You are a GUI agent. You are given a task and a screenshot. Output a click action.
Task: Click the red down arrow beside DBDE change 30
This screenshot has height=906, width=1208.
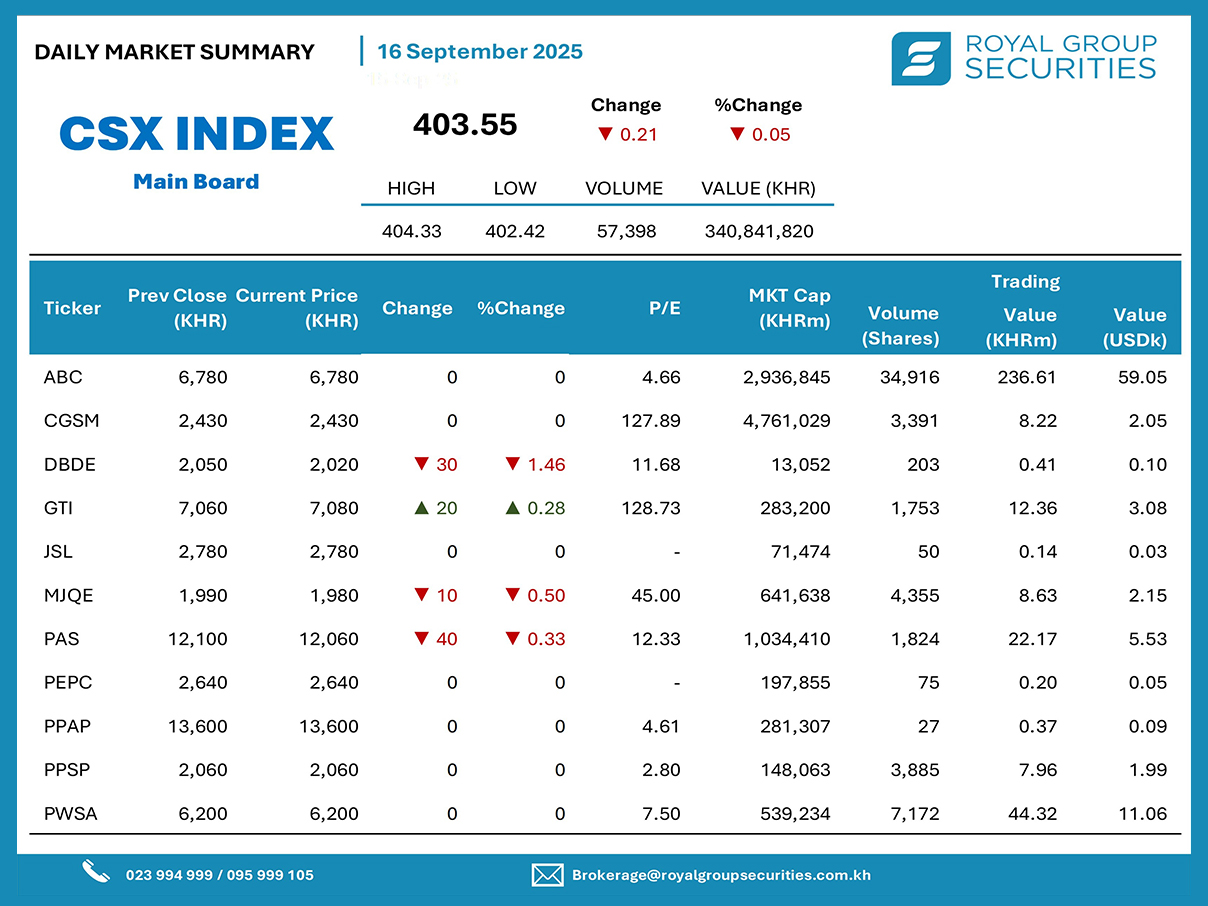[421, 464]
